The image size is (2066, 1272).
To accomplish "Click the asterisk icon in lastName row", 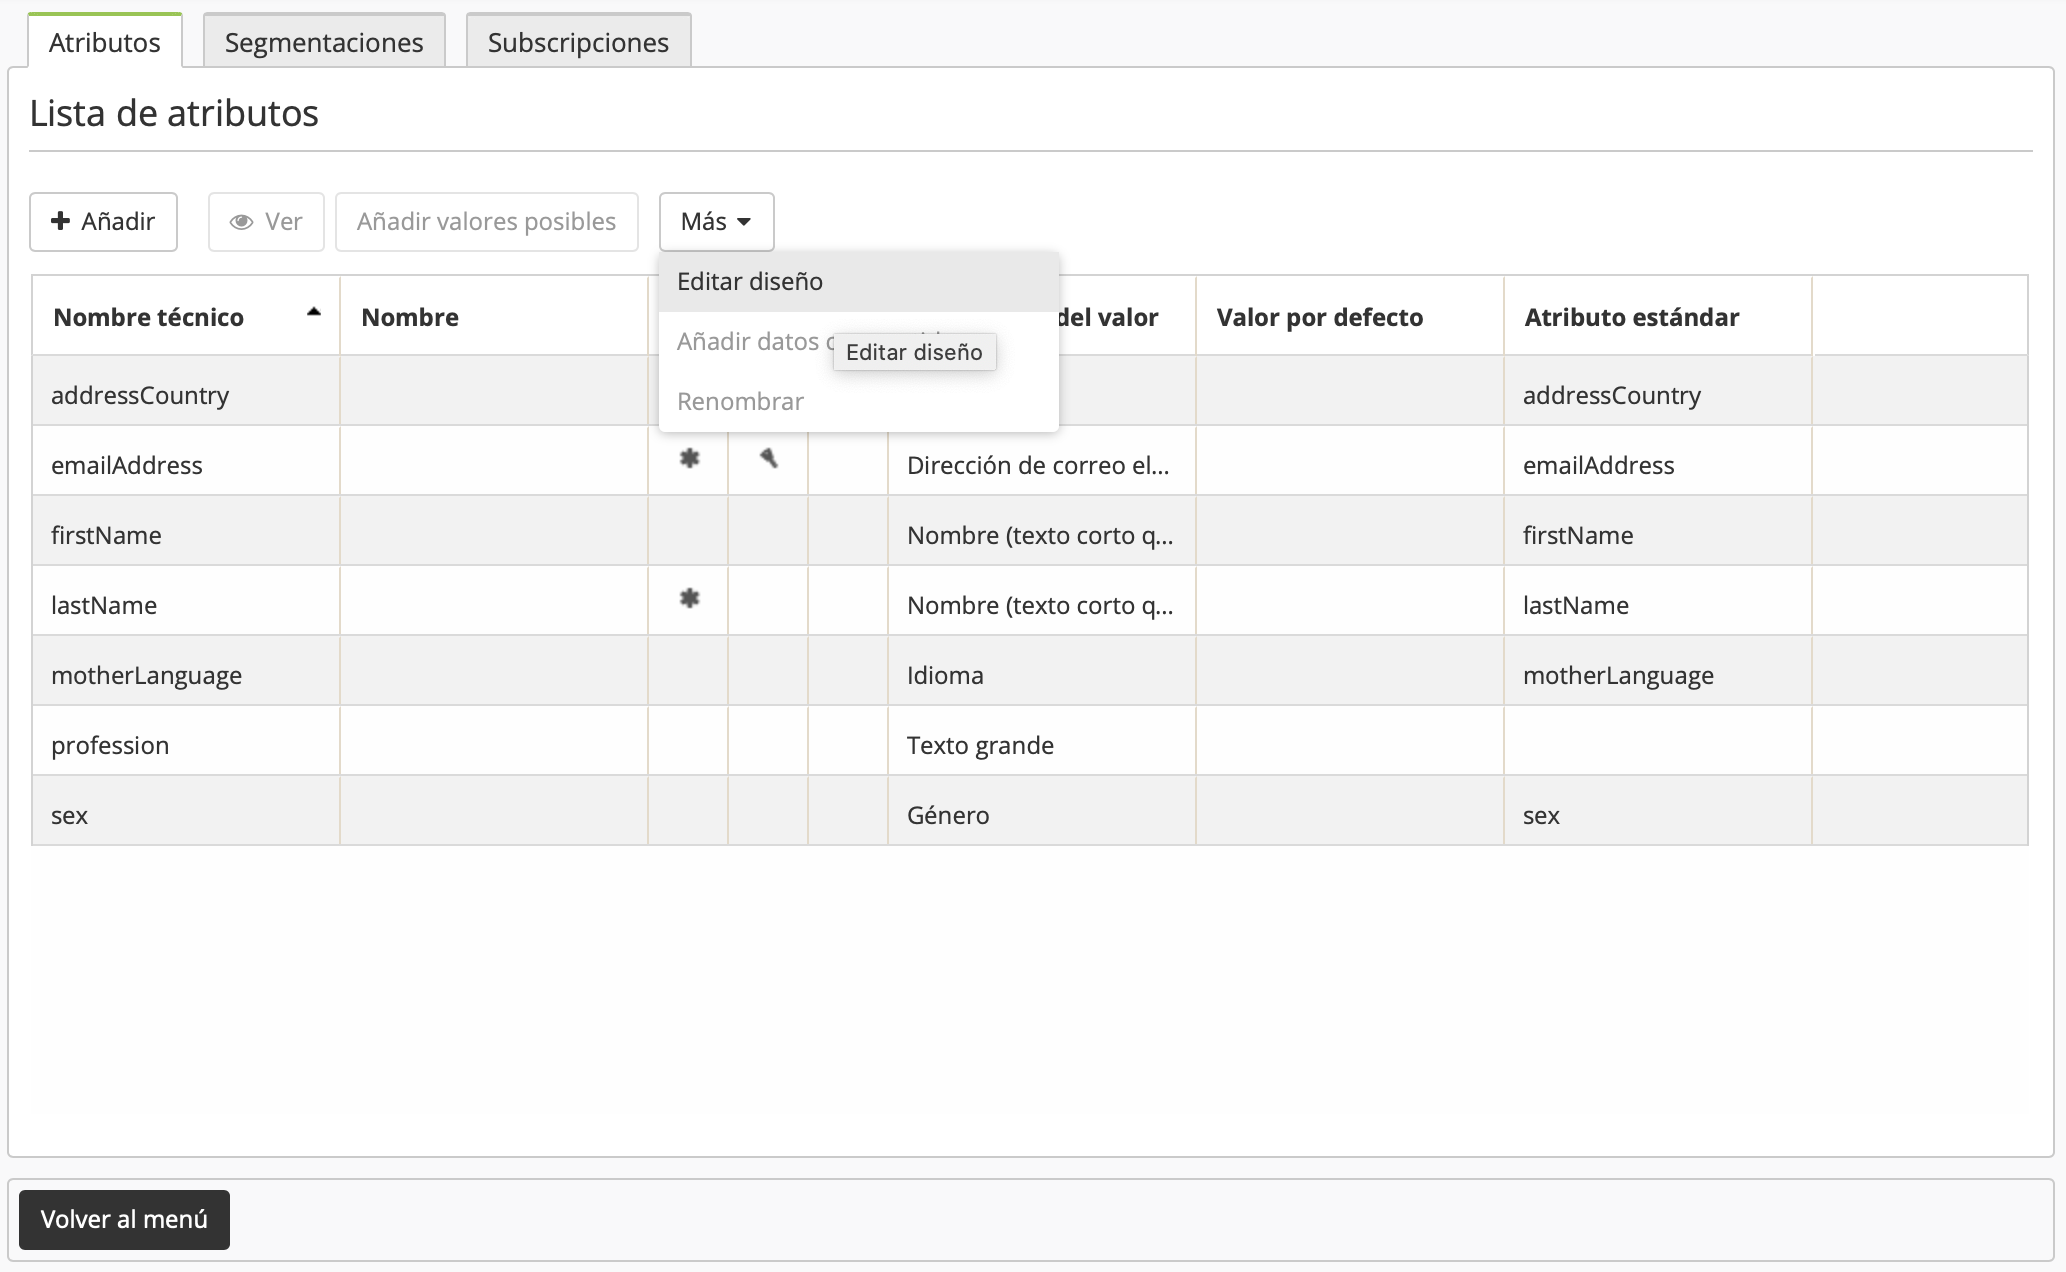I will [x=689, y=599].
